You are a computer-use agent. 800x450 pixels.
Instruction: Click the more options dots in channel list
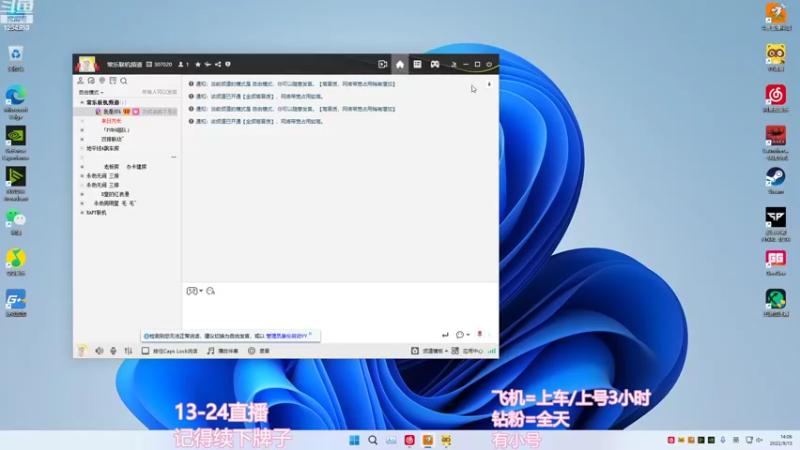pos(173,157)
